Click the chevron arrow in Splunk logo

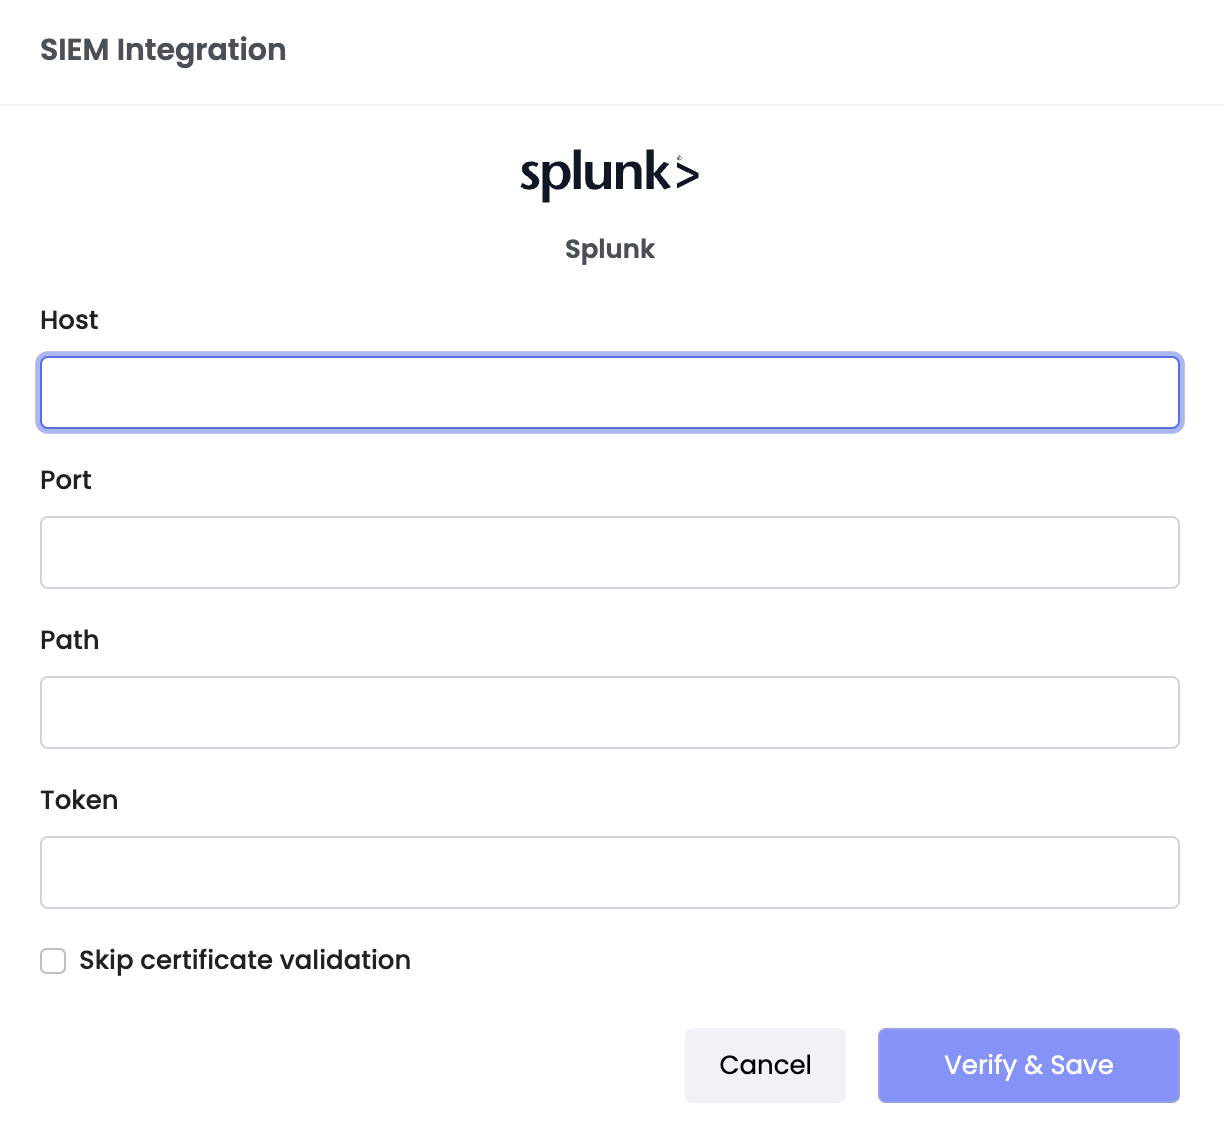[x=686, y=175]
